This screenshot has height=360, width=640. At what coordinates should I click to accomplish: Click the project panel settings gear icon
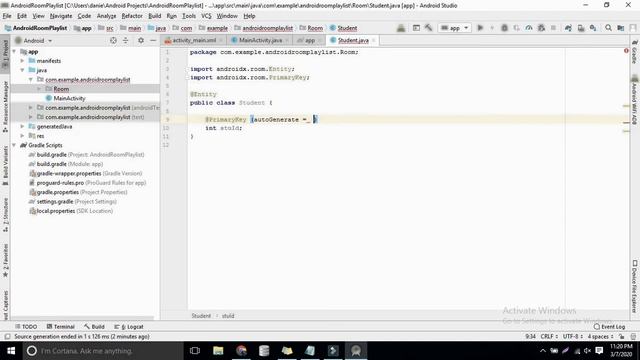(141, 40)
